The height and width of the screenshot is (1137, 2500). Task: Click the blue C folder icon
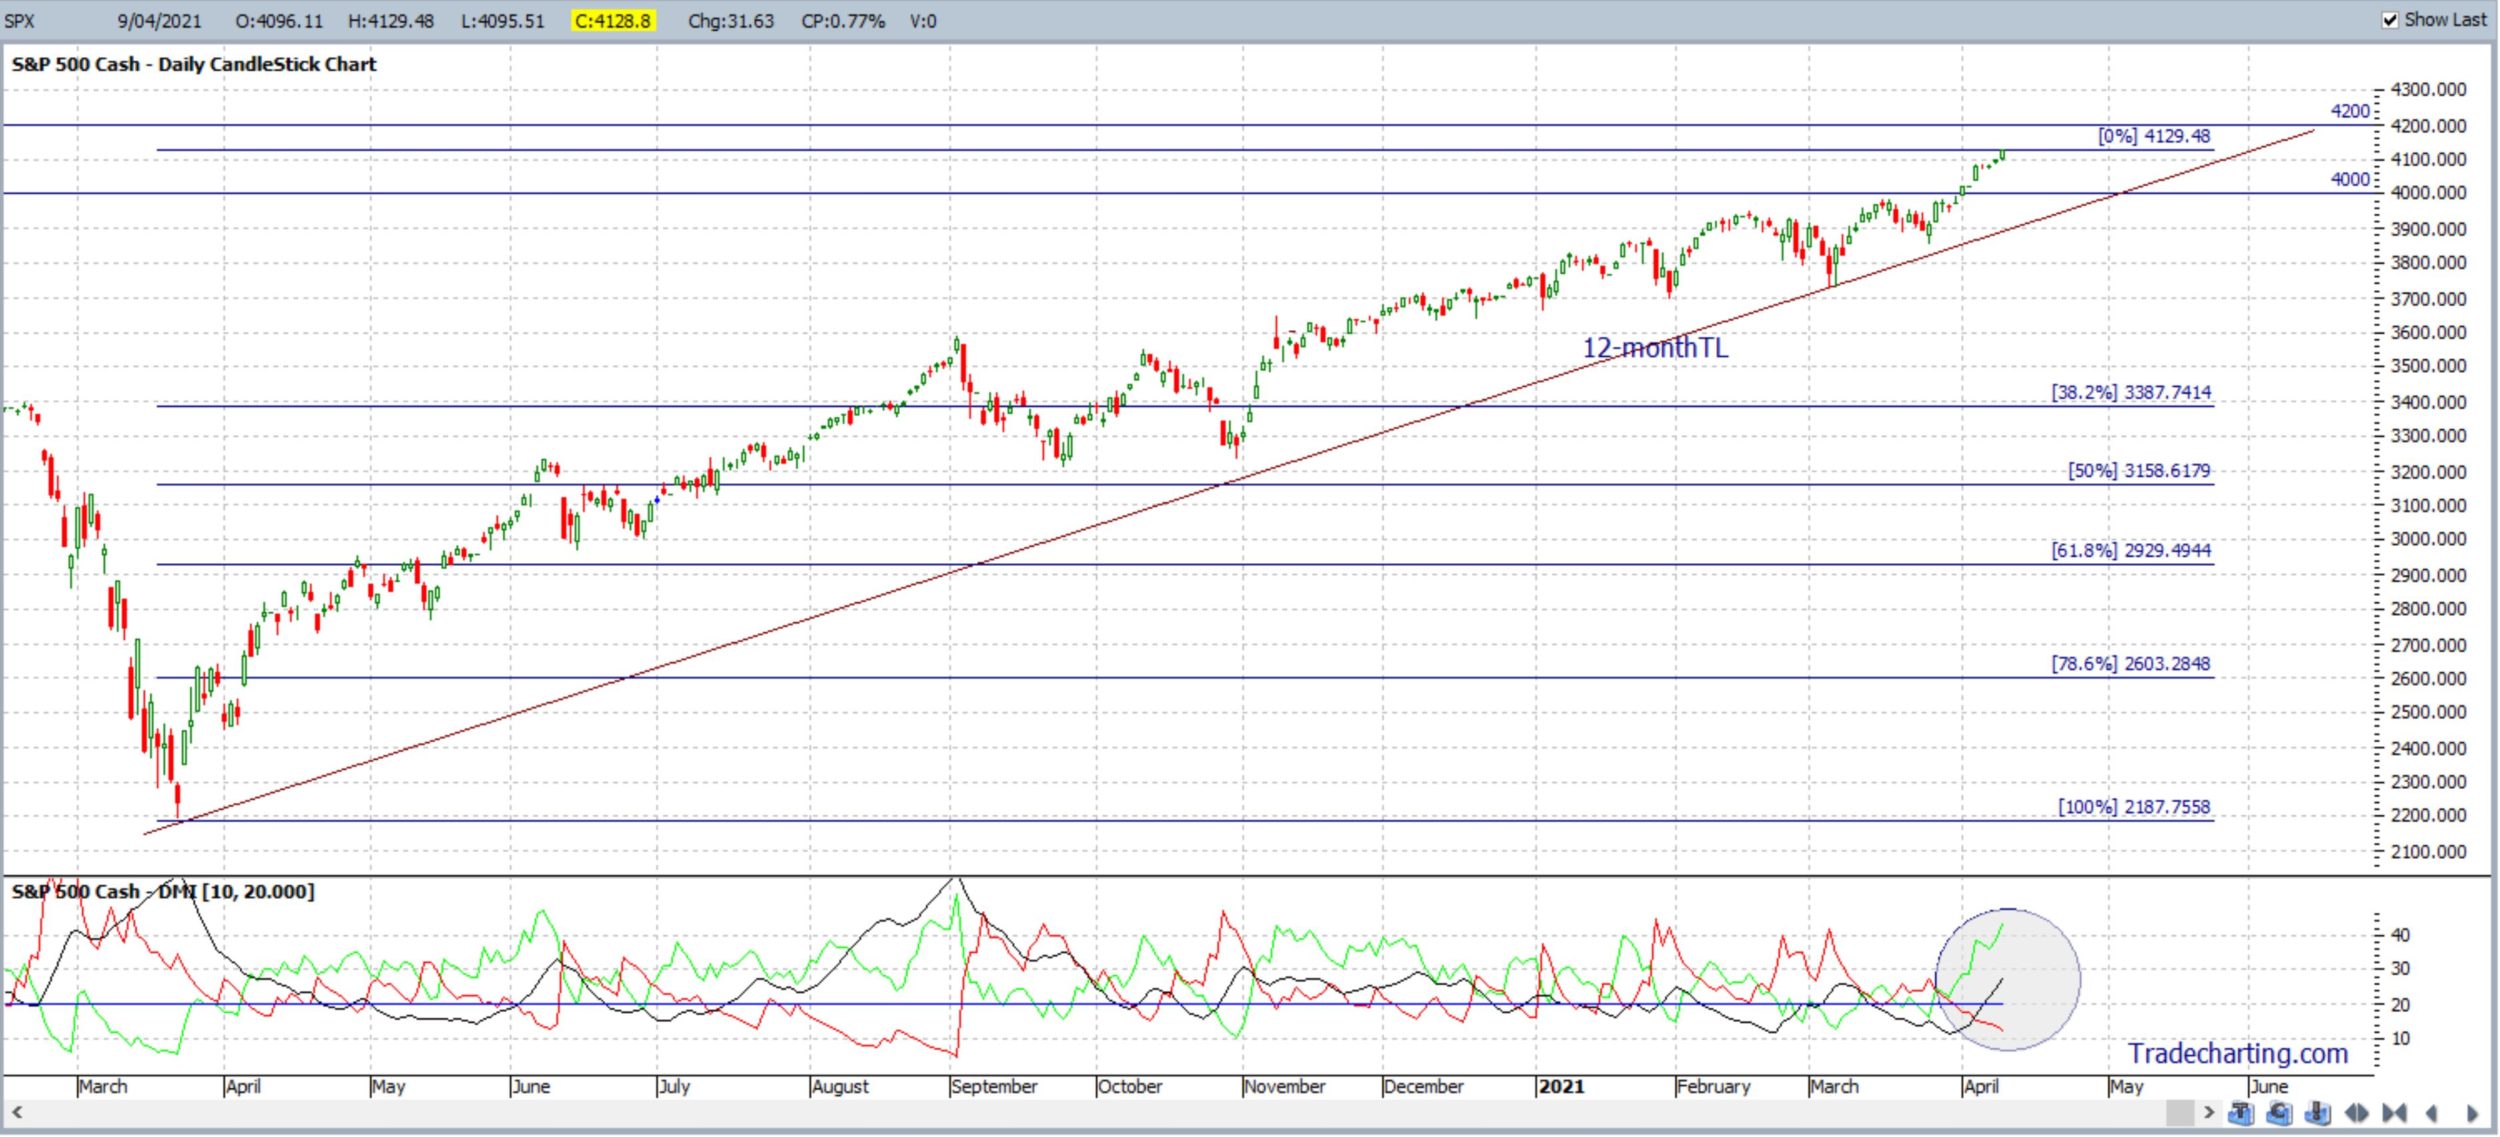pyautogui.click(x=2279, y=1113)
